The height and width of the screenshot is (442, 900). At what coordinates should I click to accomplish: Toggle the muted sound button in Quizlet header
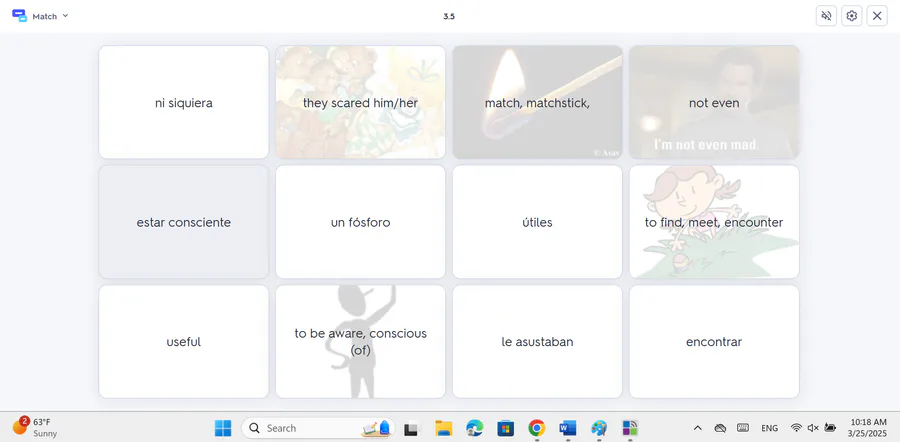[x=826, y=16]
